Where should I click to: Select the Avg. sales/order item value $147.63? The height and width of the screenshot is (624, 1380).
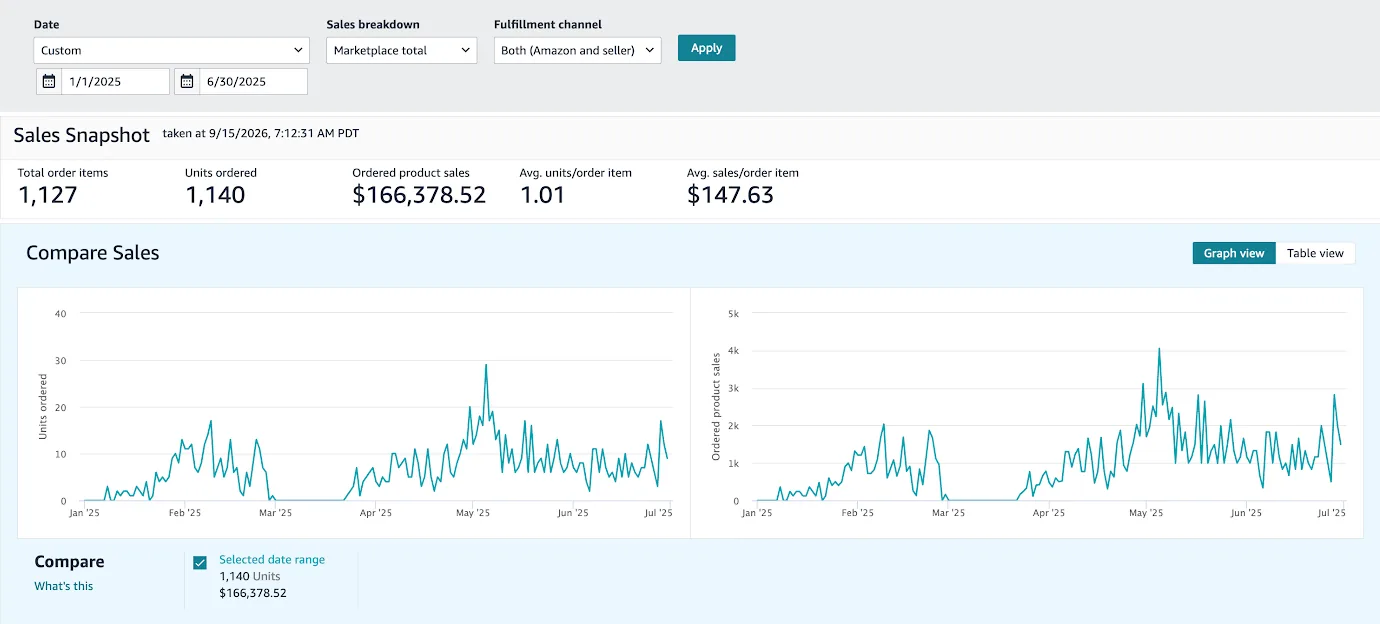click(x=730, y=195)
